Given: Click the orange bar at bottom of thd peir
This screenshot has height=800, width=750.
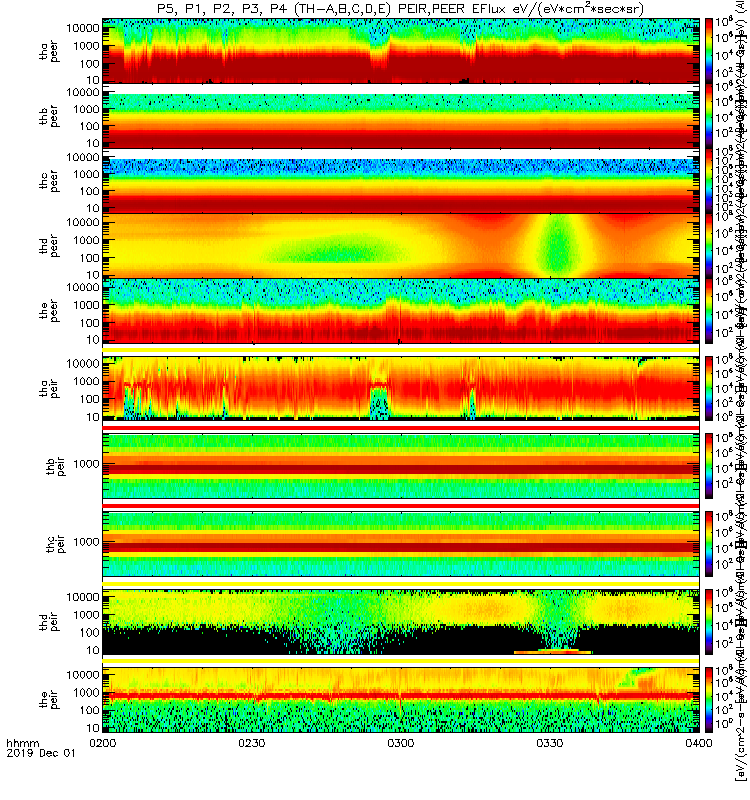Looking at the screenshot, I should pos(553,652).
